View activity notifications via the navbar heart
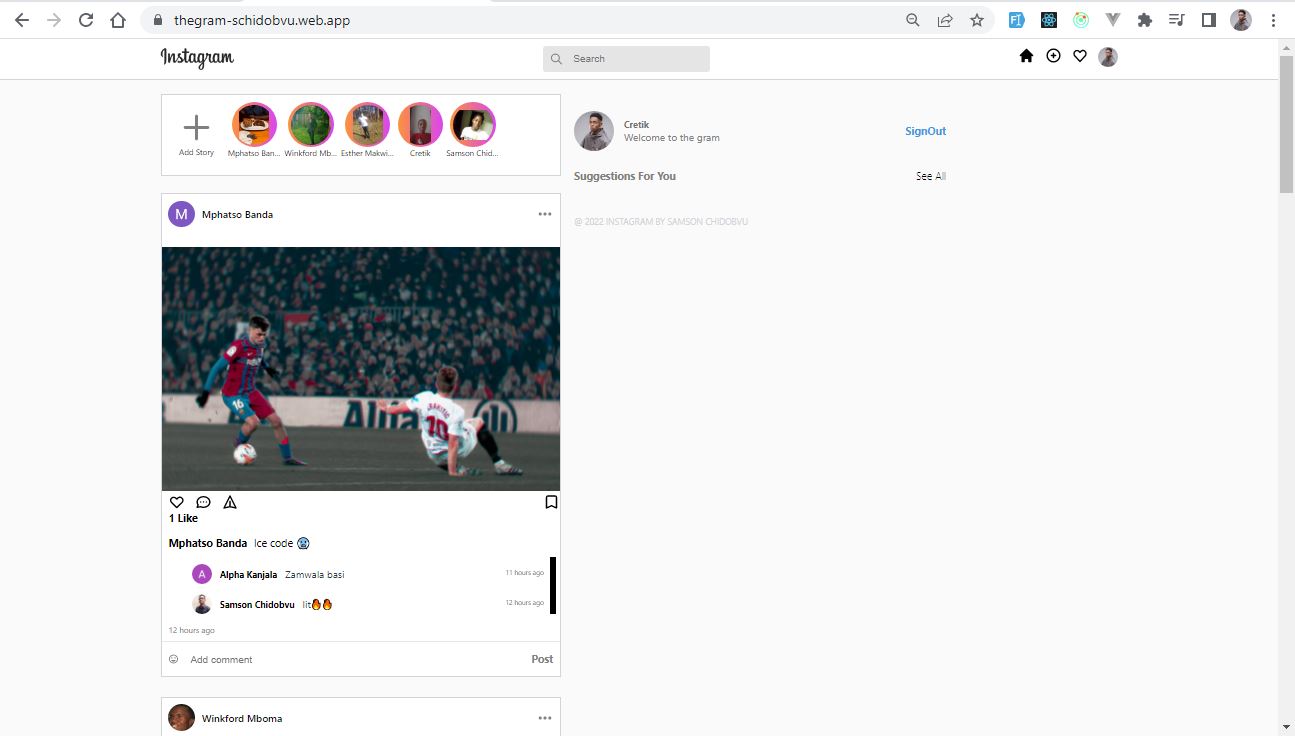Viewport: 1295px width, 736px height. coord(1080,56)
